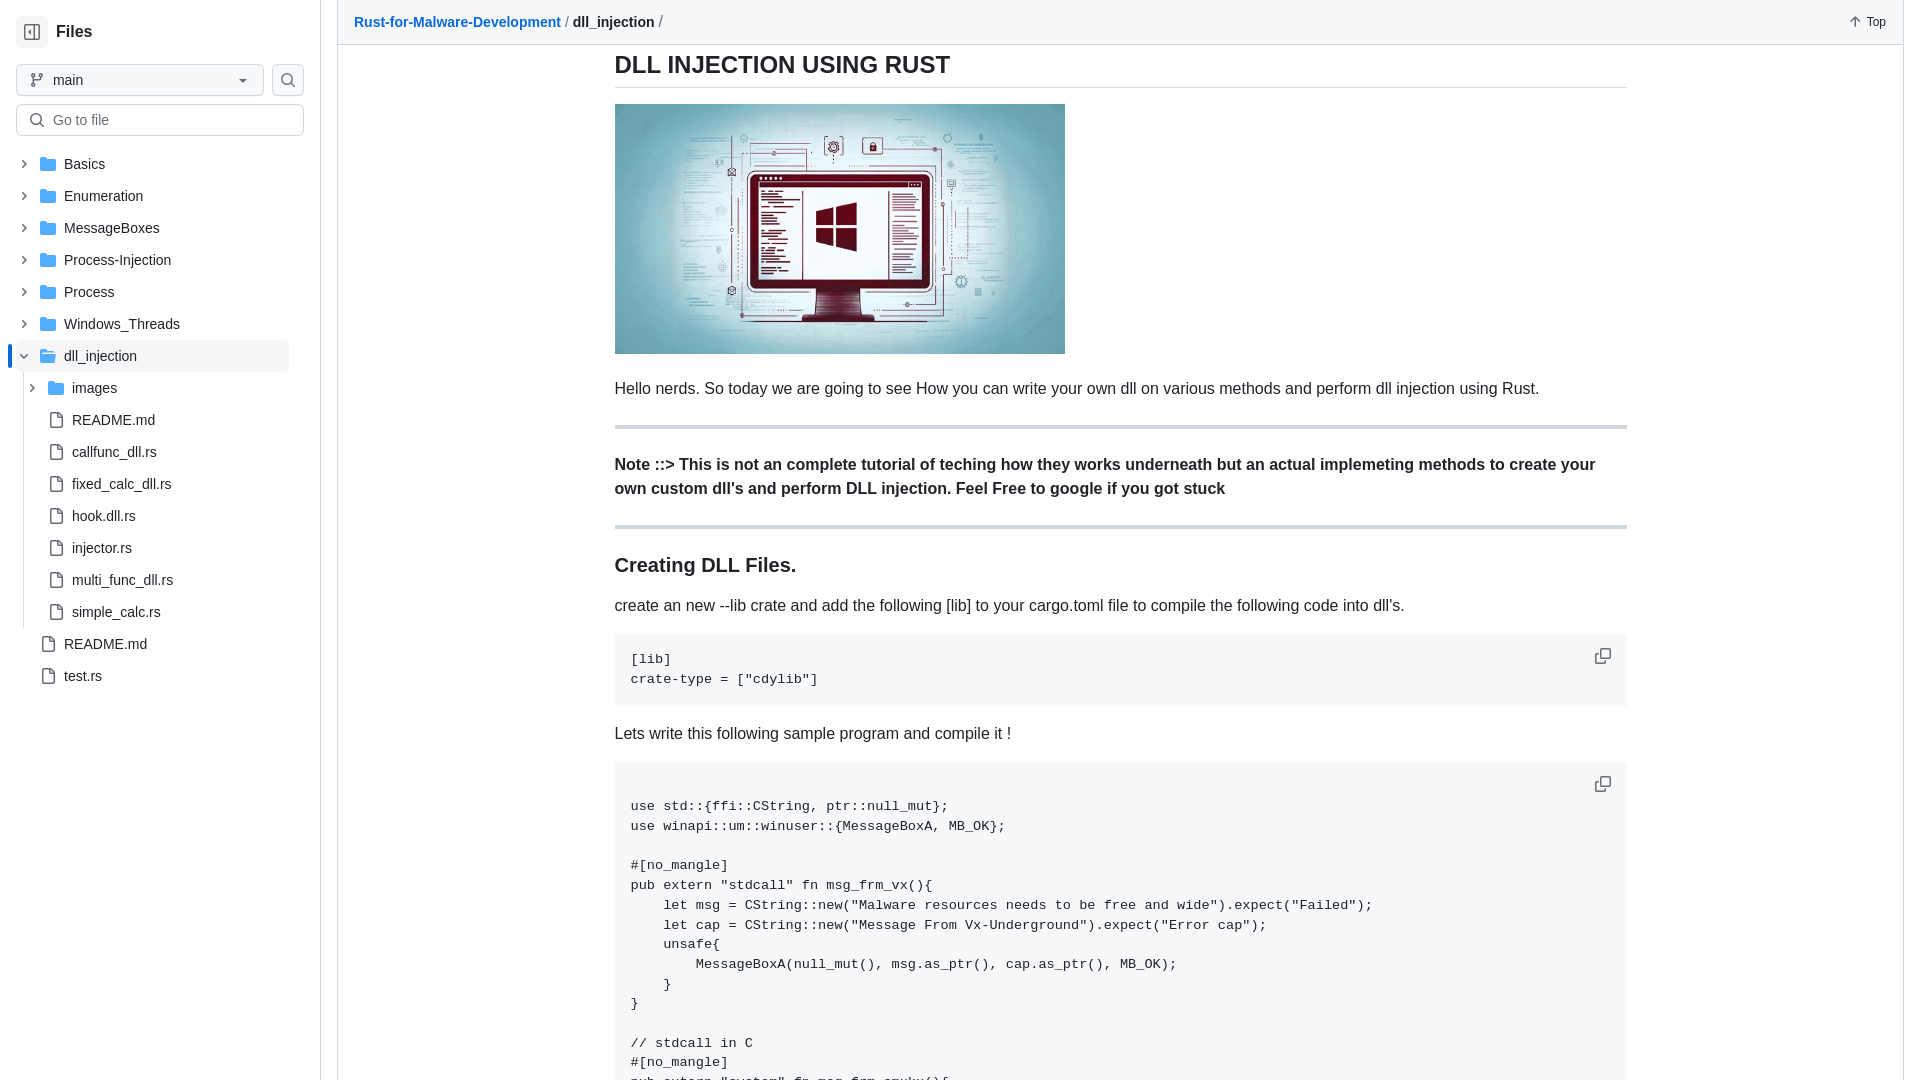Click the Basics folder icon
The height and width of the screenshot is (1080, 1920).
48,164
